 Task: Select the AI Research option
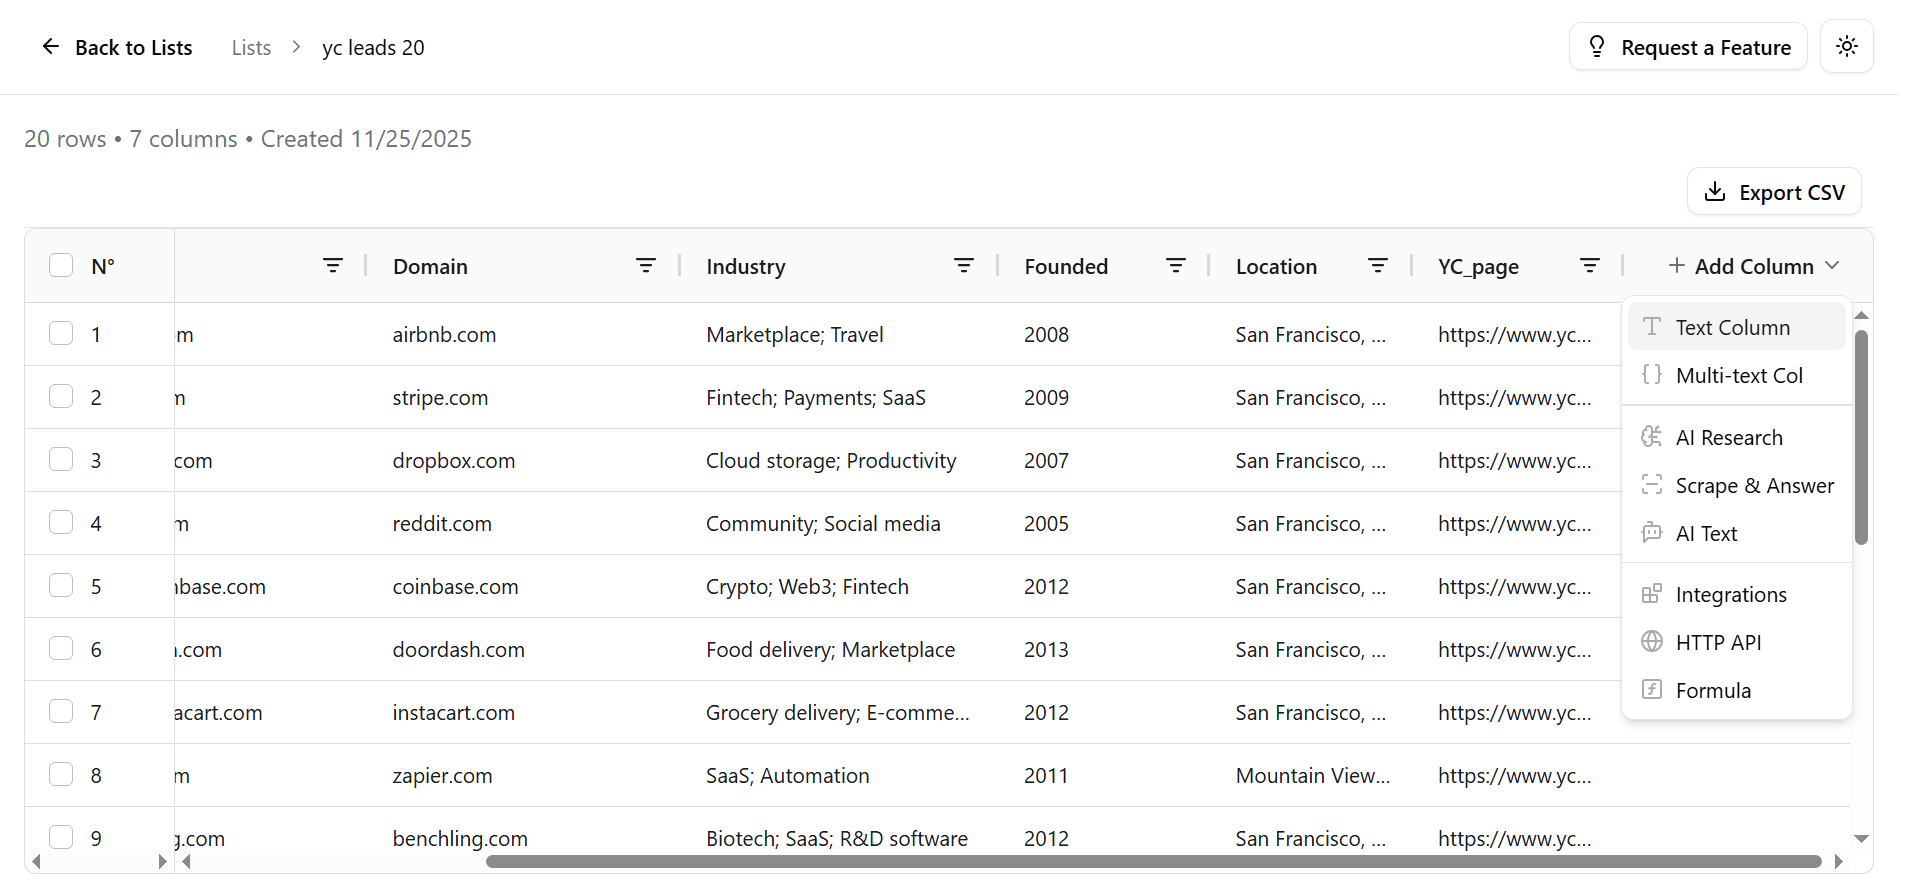1728,438
